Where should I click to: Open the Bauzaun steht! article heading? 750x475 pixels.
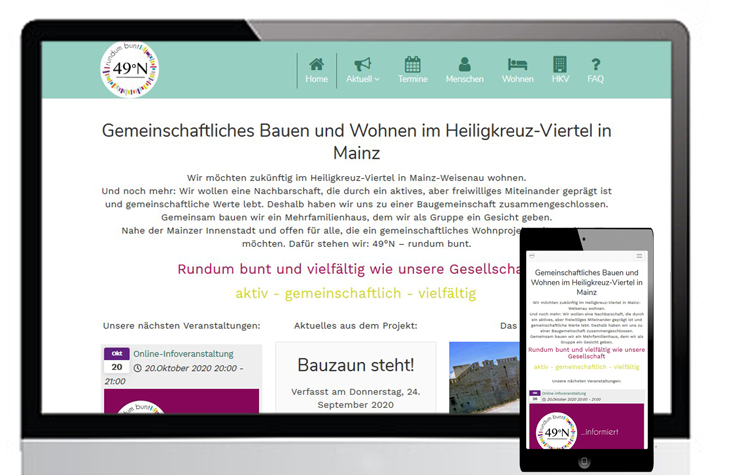[x=355, y=364]
